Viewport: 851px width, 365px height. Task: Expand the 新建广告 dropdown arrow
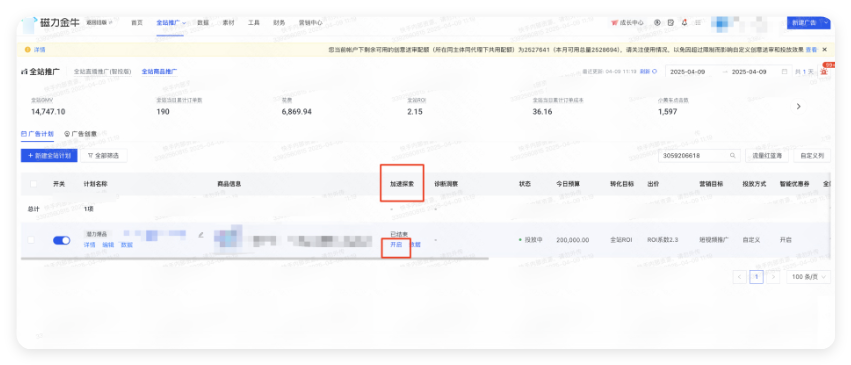[x=826, y=23]
